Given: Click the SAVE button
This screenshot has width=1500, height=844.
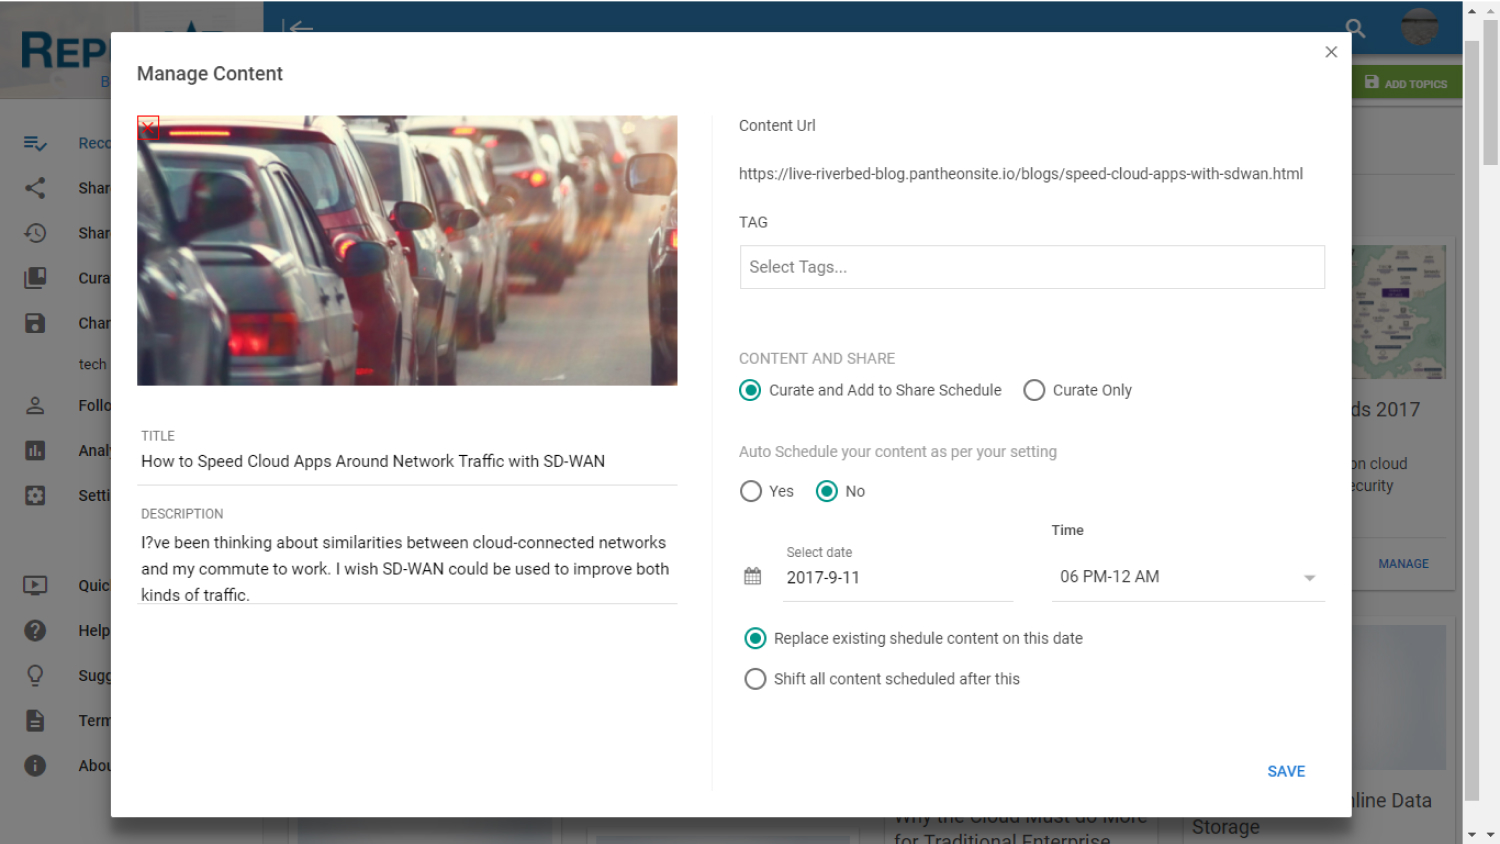Looking at the screenshot, I should [x=1286, y=771].
